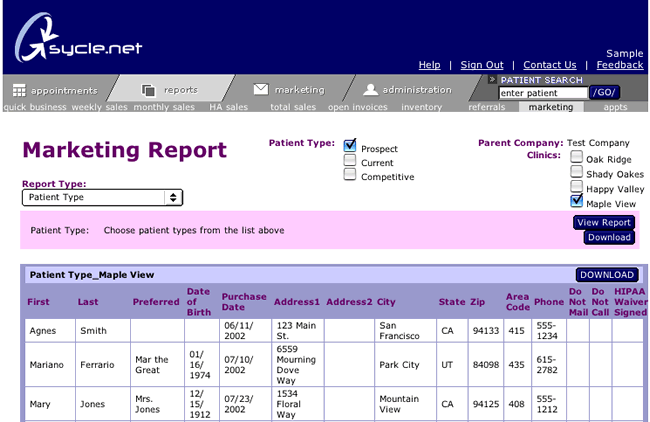Click the DOWNLOAD button in table header
Viewport: 650px width, 422px height.
607,275
